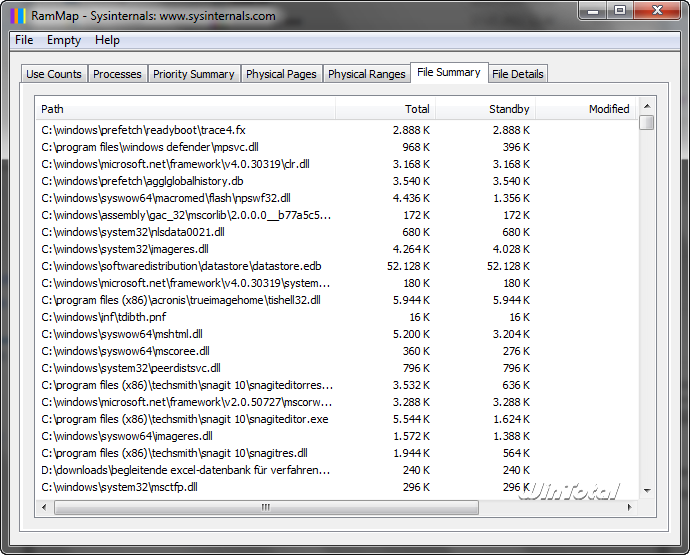Click the horizontal scrollbar left arrow

point(44,507)
